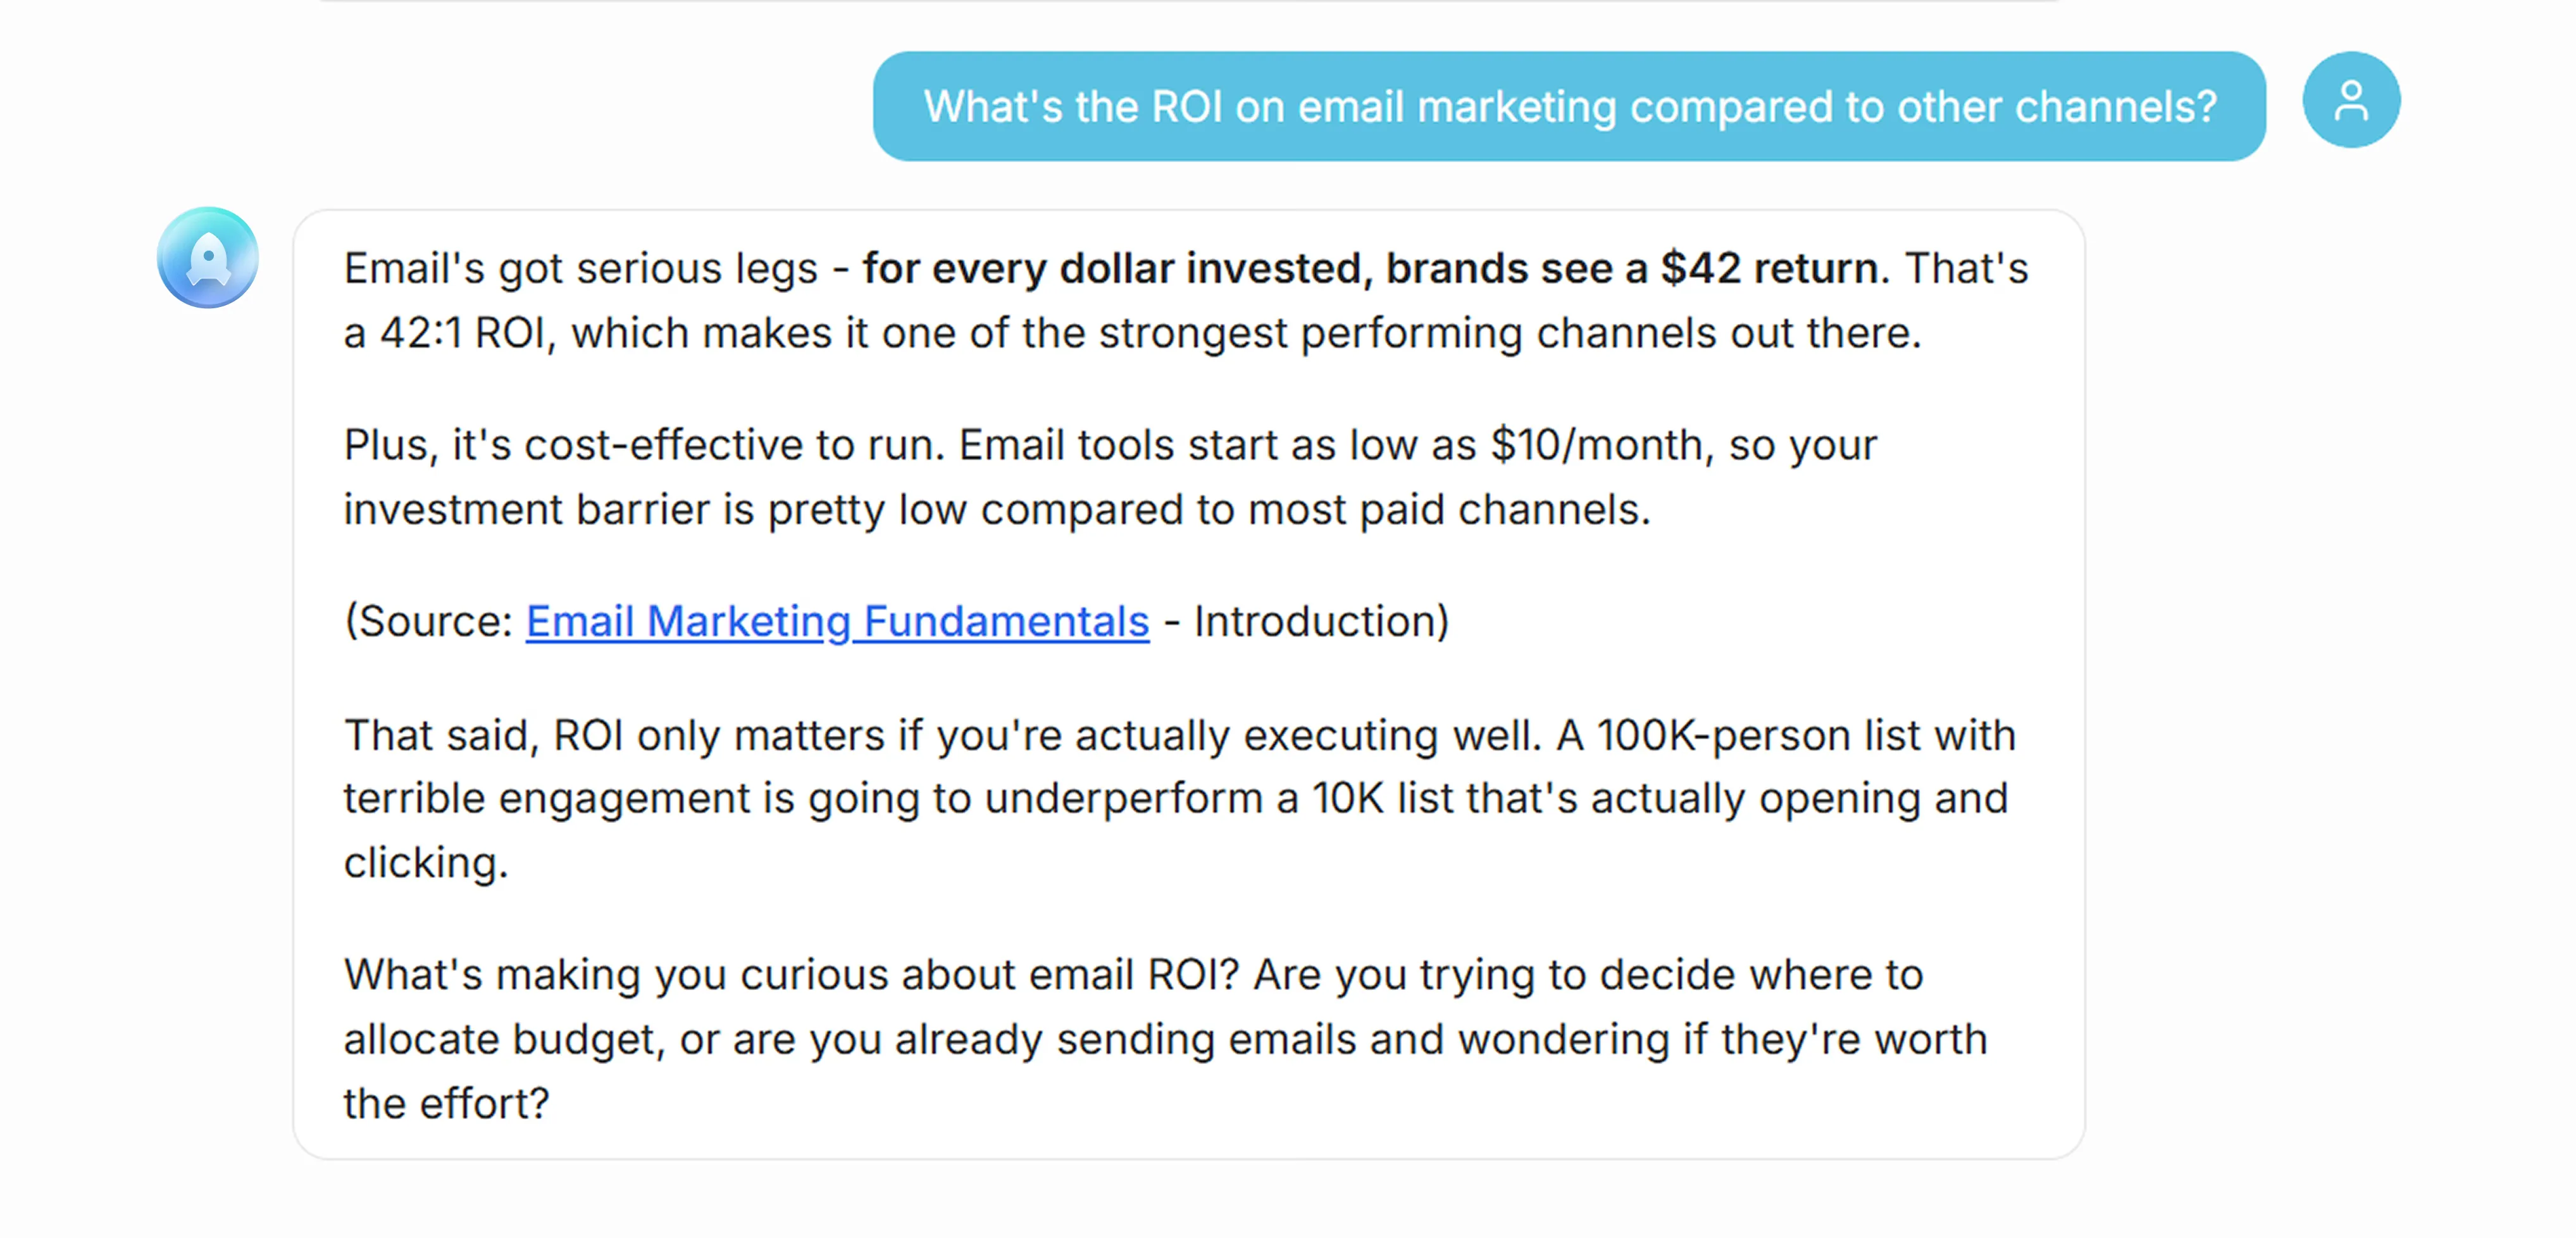Image resolution: width=2576 pixels, height=1238 pixels.
Task: Click the "$10/month" pricing text
Action: [x=1596, y=445]
